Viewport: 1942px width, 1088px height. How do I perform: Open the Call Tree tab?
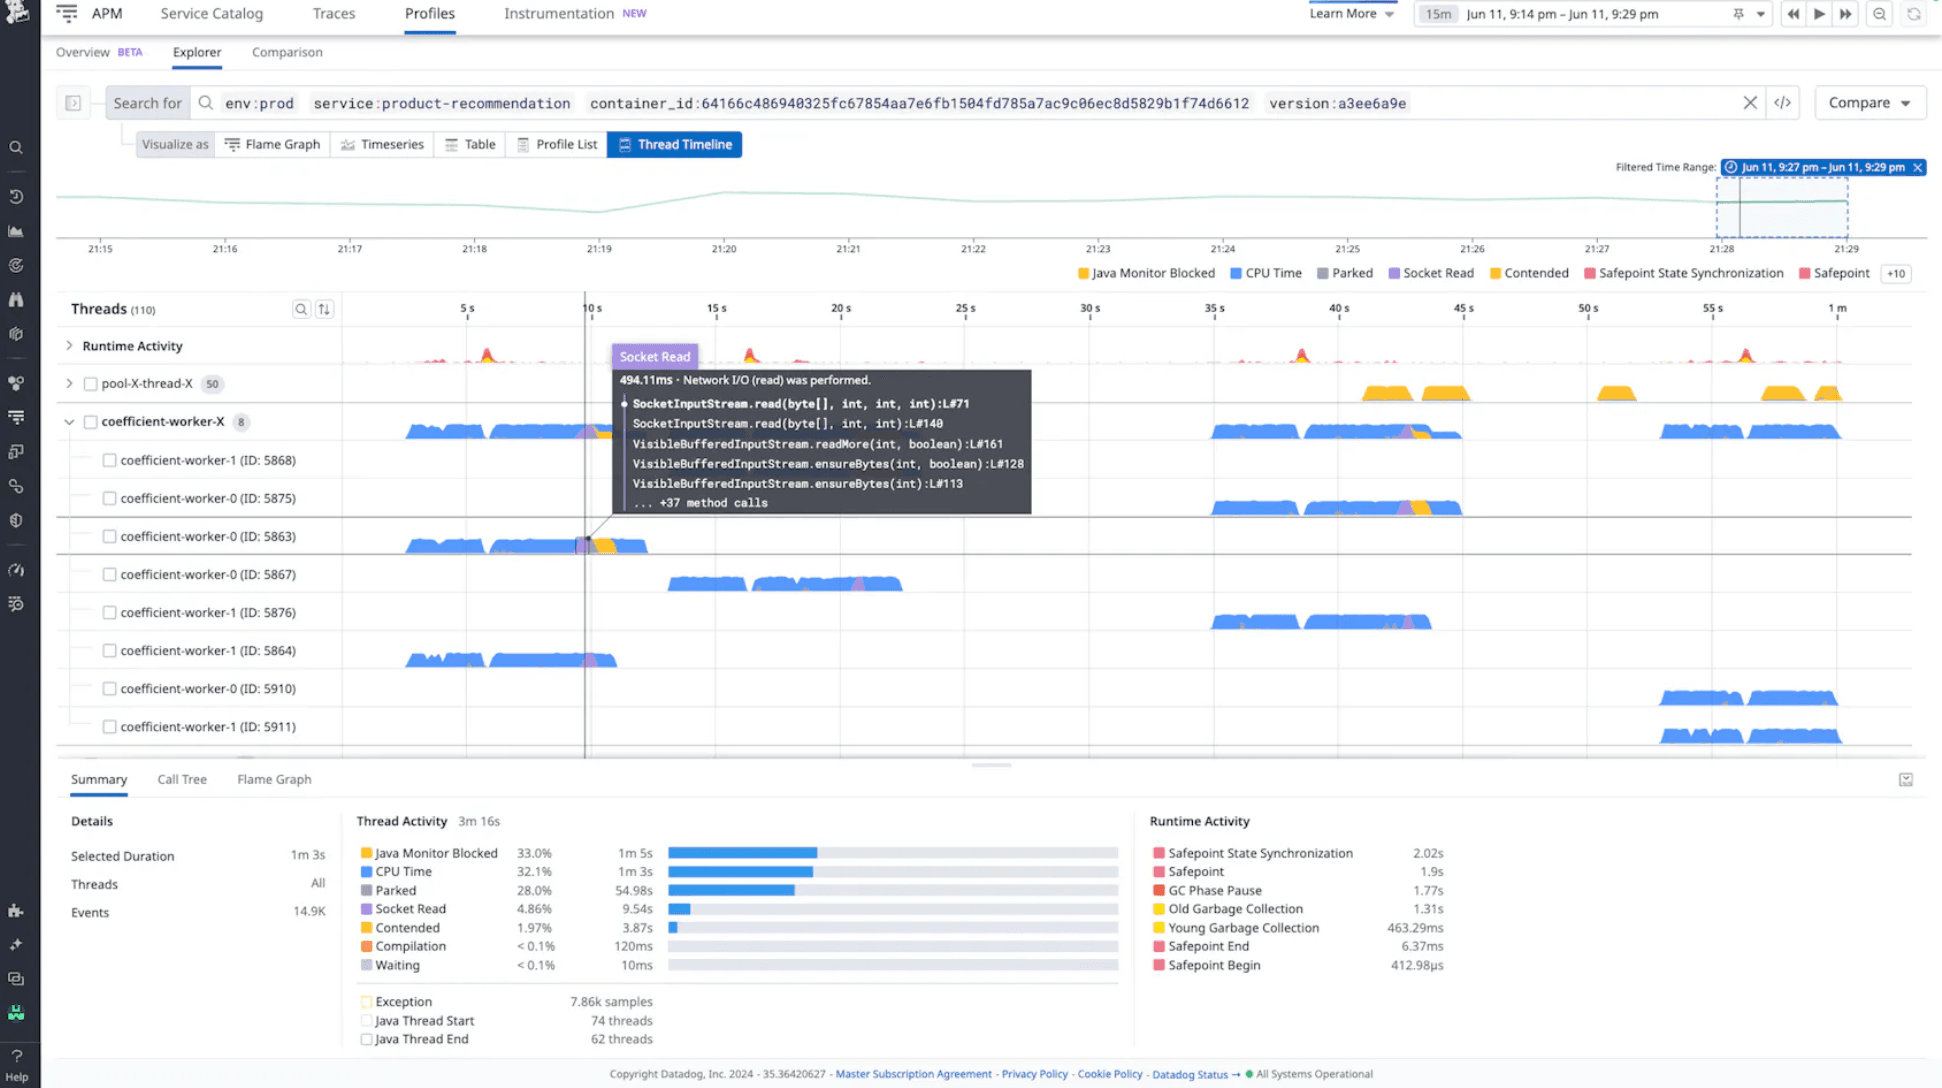[x=182, y=780]
